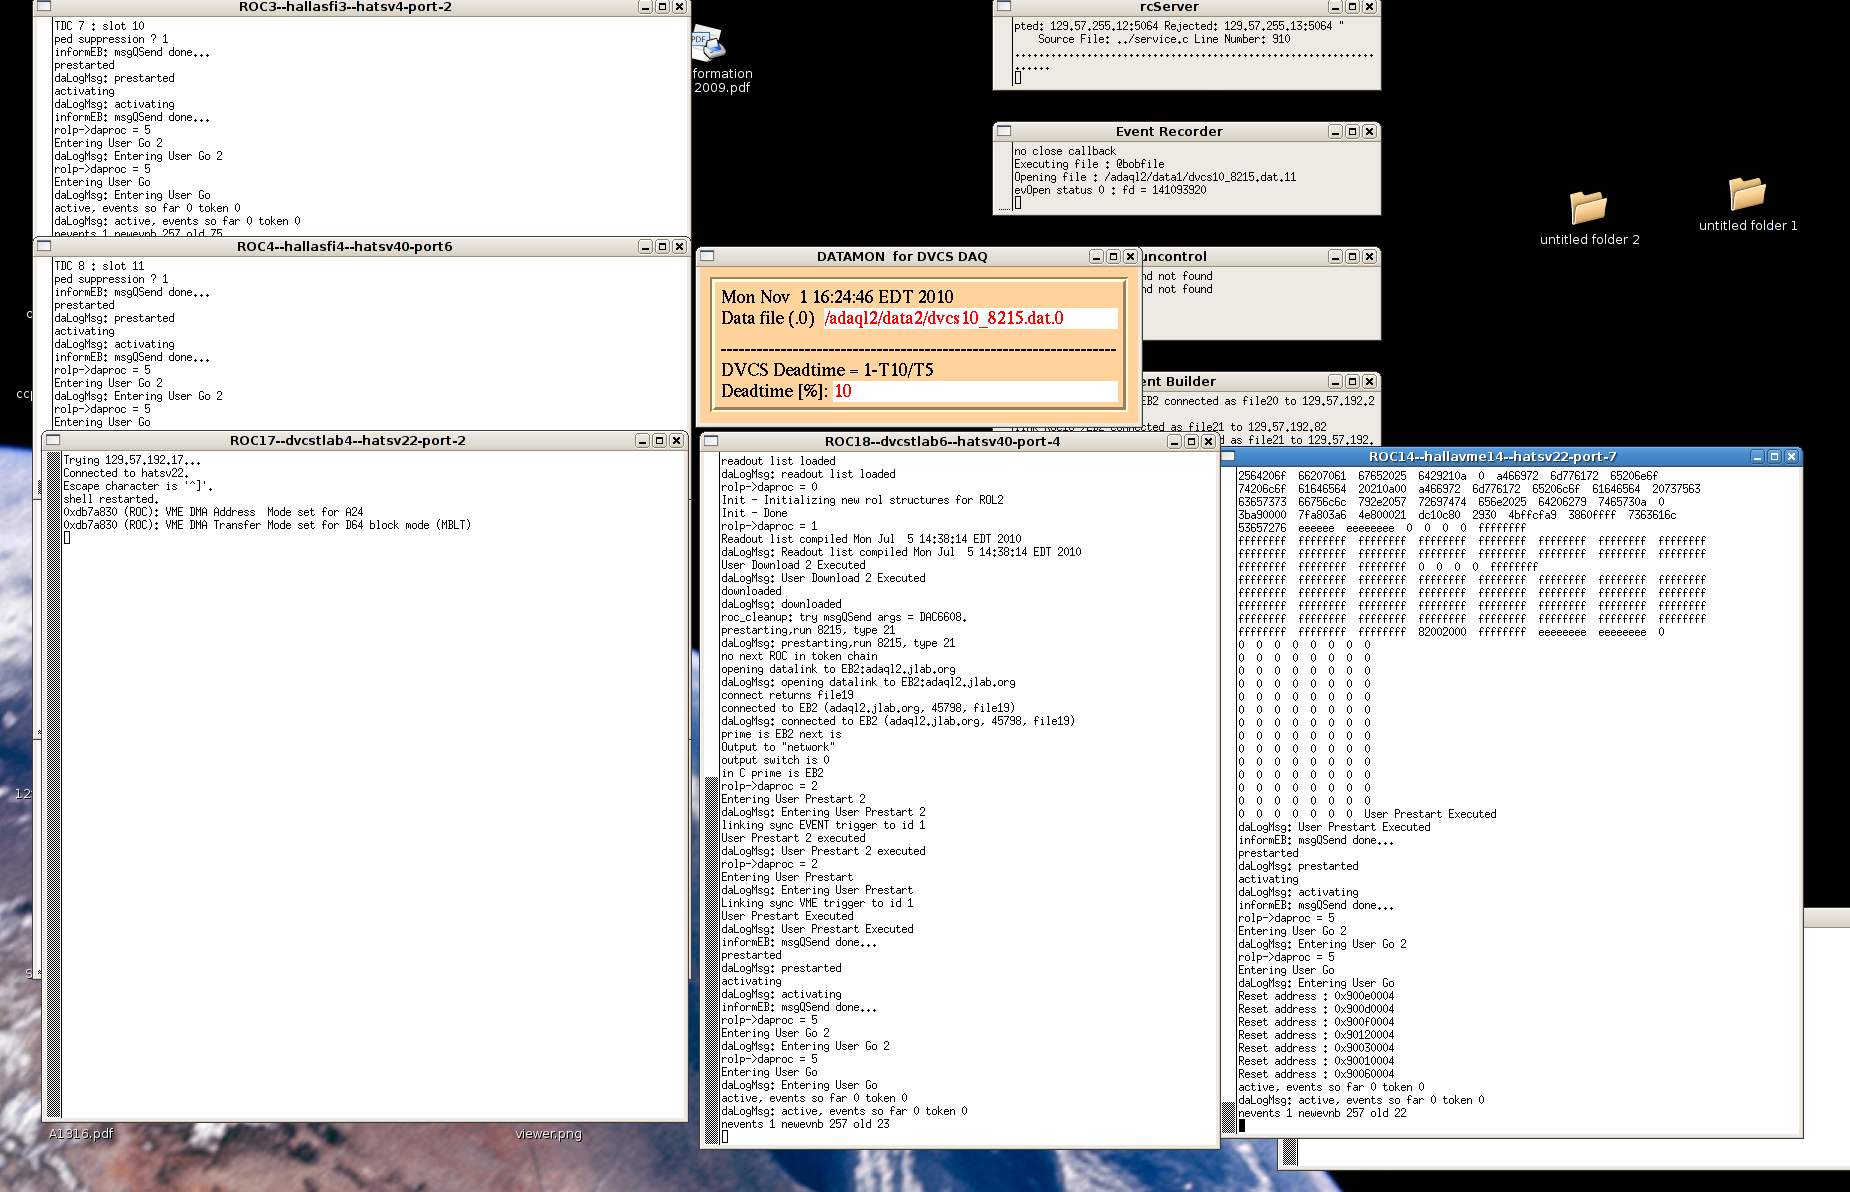The image size is (1850, 1192).
Task: Click 'connect returns file19' line in ROC18
Action: pos(788,695)
